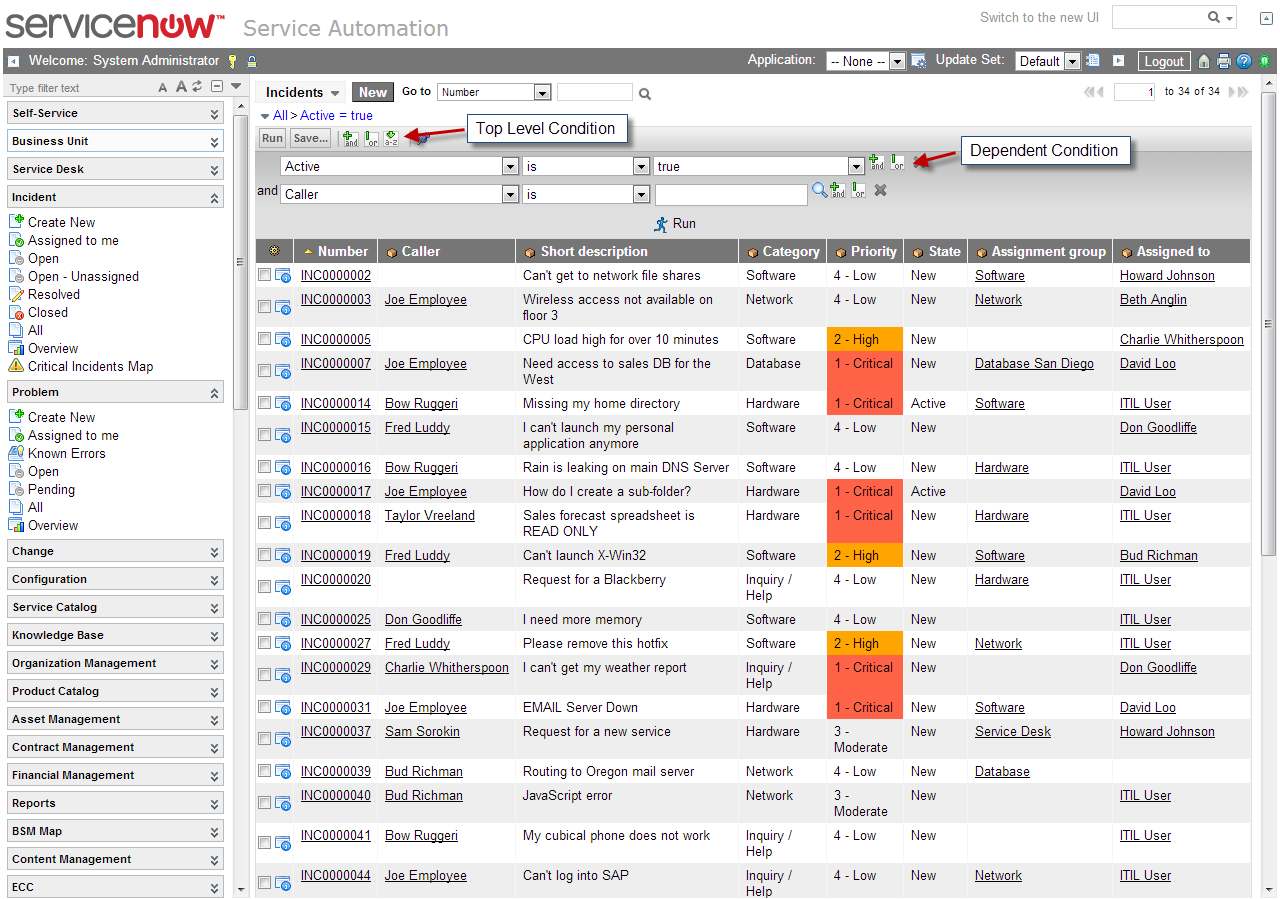Open help via the question mark icon
1280x899 pixels.
click(x=1243, y=61)
